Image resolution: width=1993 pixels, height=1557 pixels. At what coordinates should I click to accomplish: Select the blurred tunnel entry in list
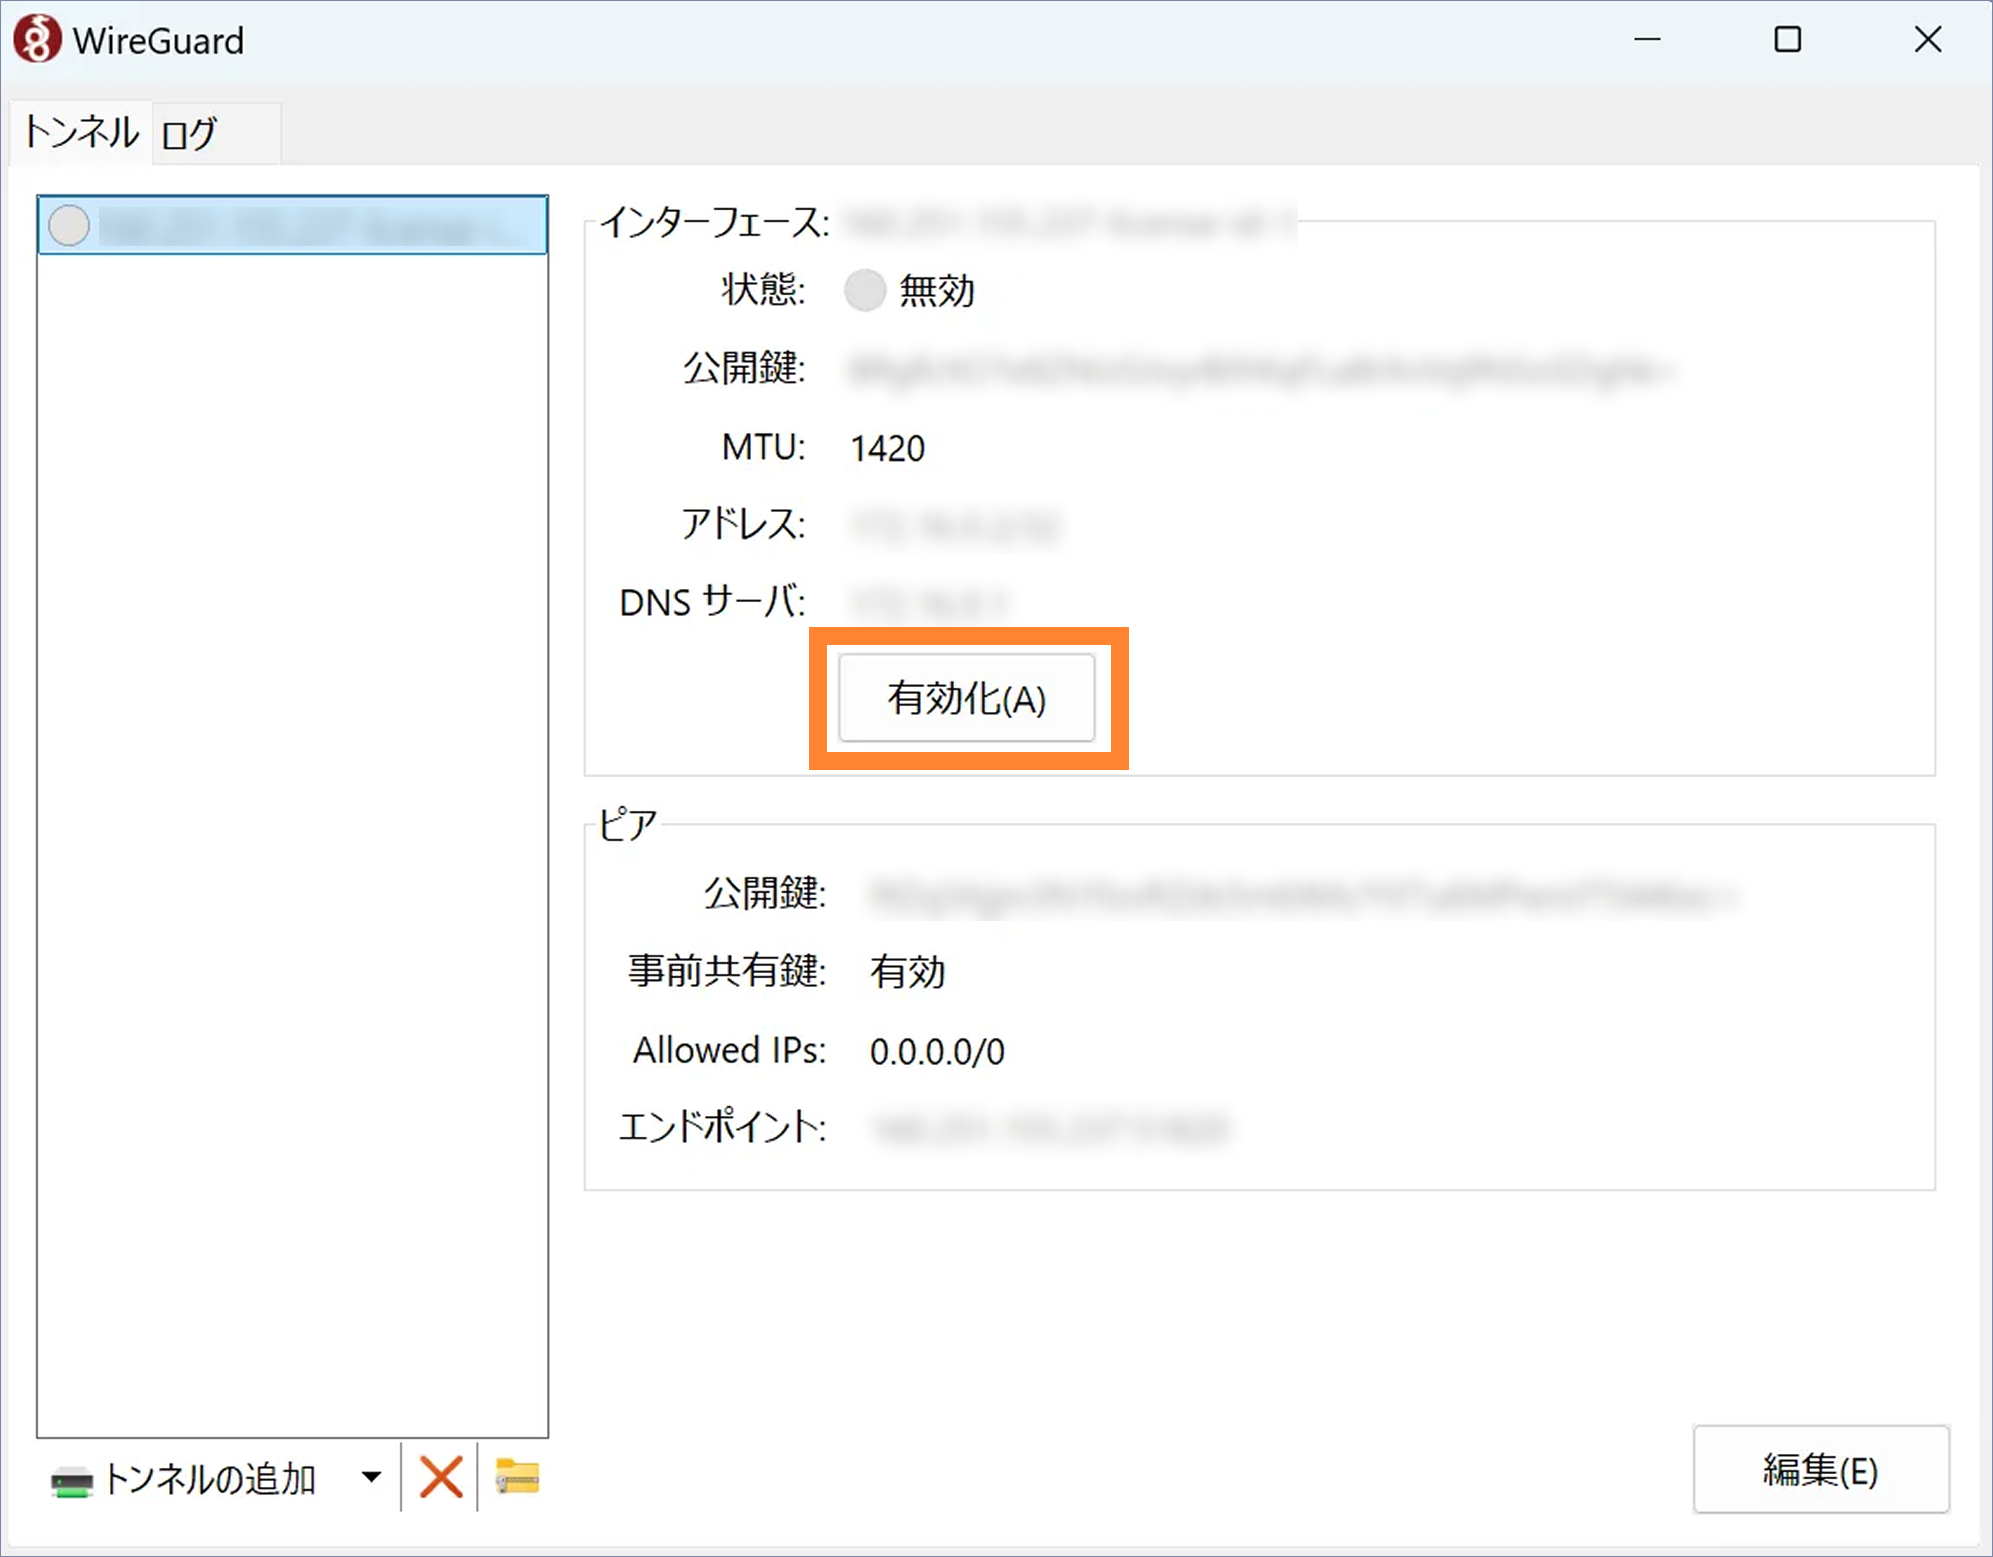pyautogui.click(x=293, y=225)
